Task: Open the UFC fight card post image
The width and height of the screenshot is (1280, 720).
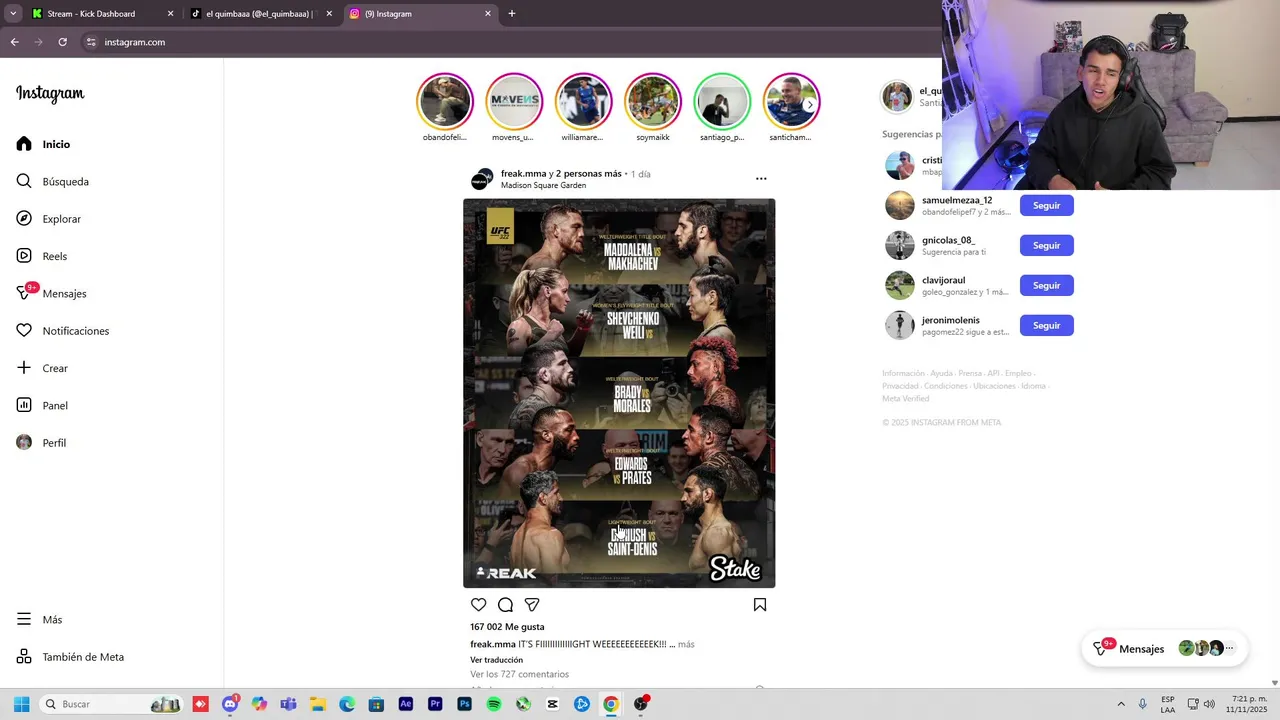Action: pos(619,393)
